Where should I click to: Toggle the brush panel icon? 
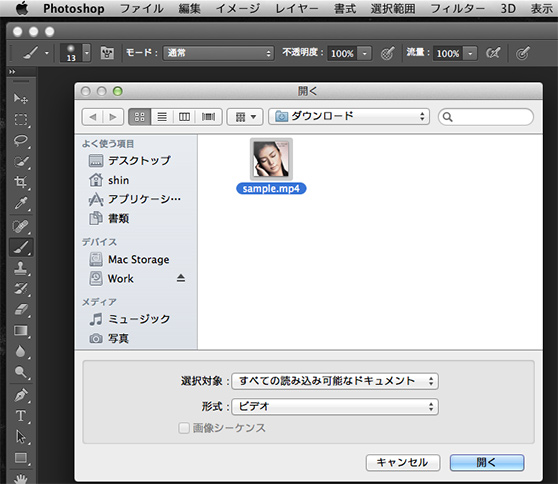(x=107, y=53)
